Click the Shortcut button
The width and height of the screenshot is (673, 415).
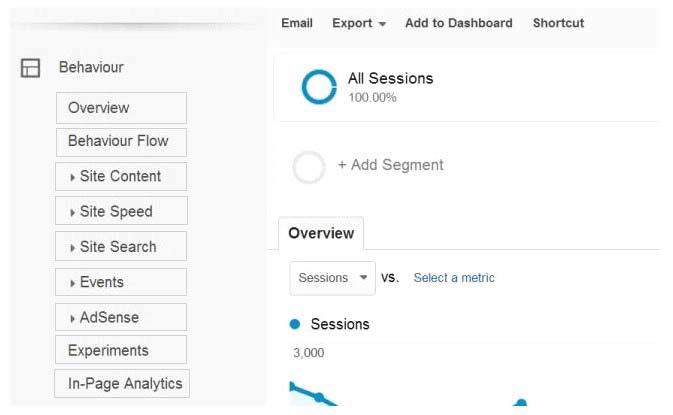[558, 23]
